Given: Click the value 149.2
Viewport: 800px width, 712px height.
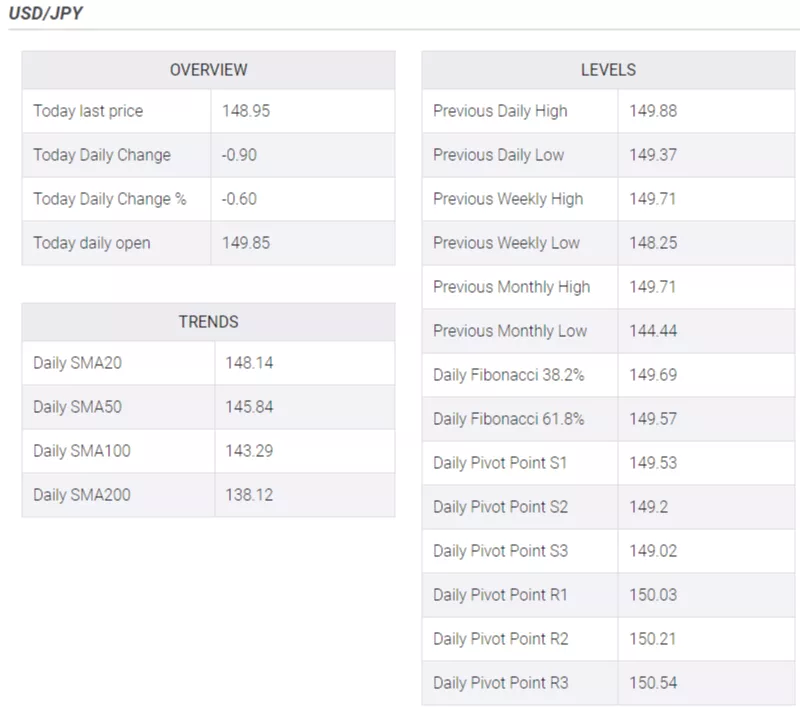Looking at the screenshot, I should click(x=648, y=506).
